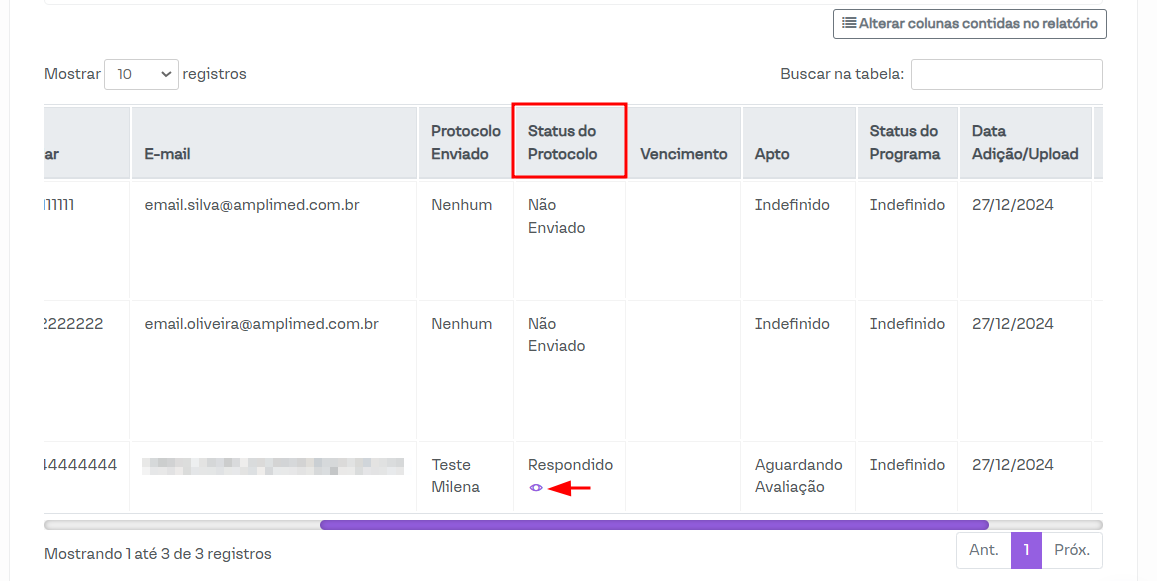This screenshot has height=581, width=1157.
Task: Click the Aguardando Avaliação cell
Action: [x=798, y=476]
